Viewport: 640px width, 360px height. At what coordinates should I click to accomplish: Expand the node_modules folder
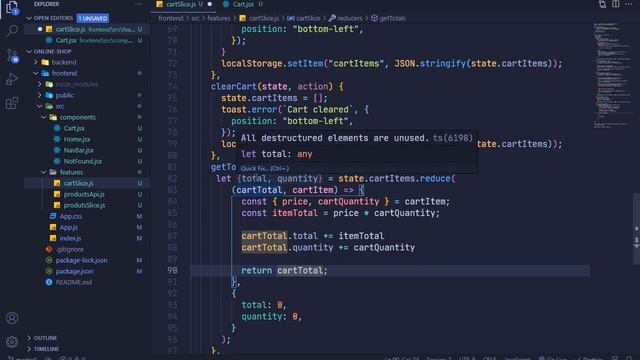coord(40,84)
